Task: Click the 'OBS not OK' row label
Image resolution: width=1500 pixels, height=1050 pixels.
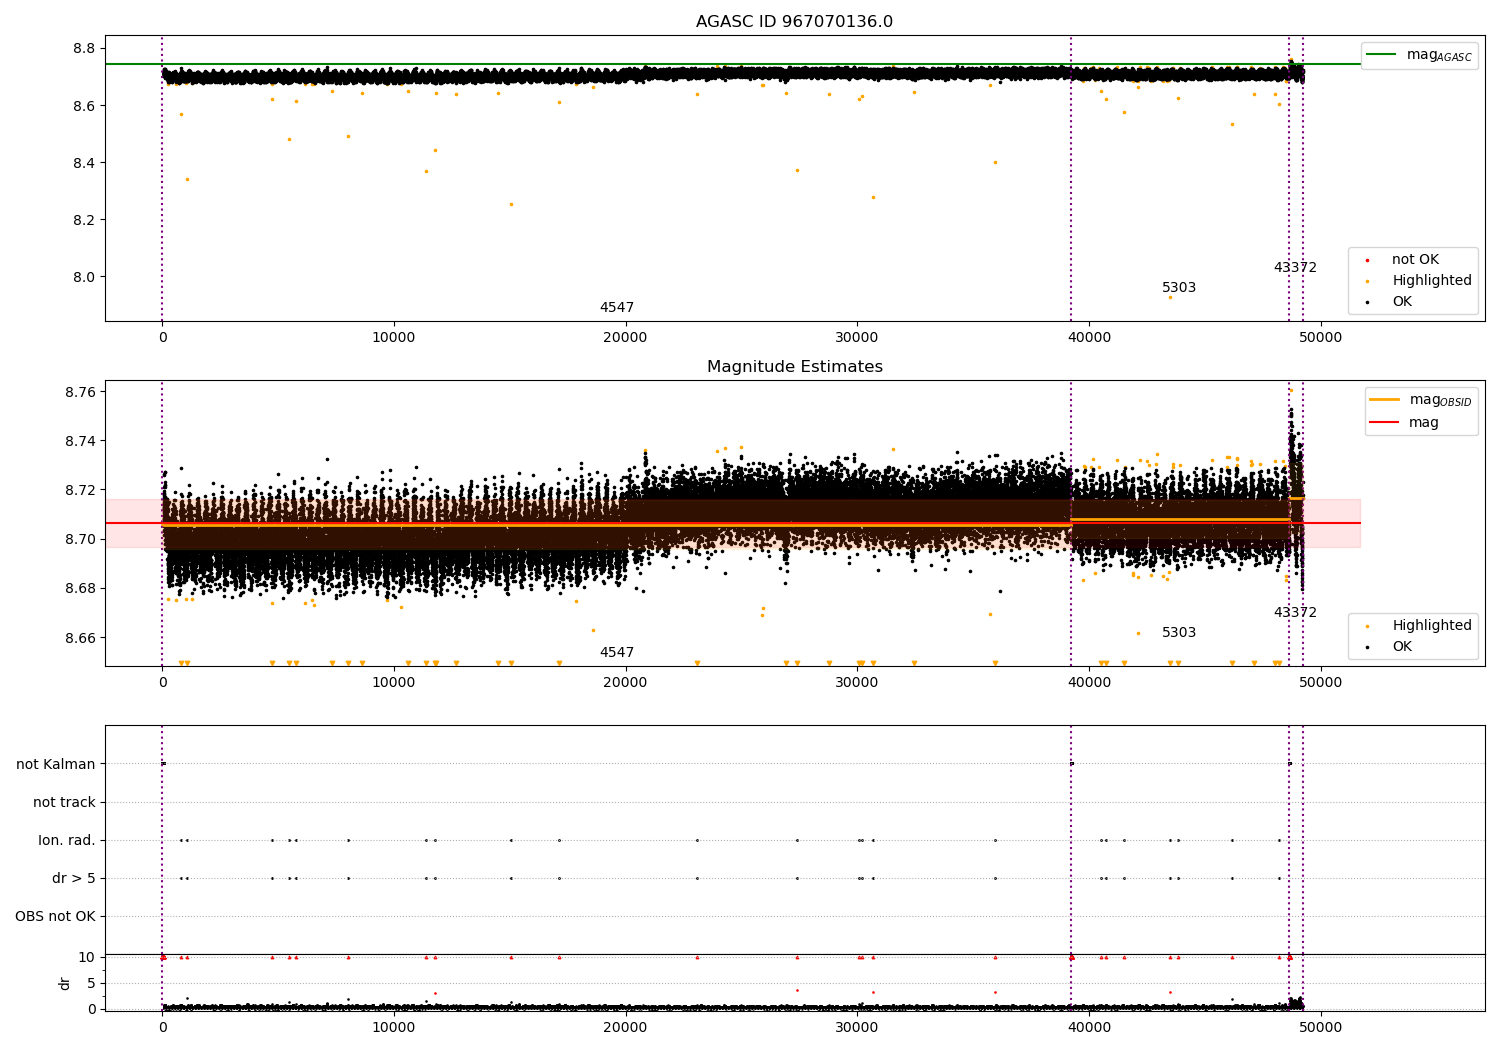Action: (x=56, y=916)
